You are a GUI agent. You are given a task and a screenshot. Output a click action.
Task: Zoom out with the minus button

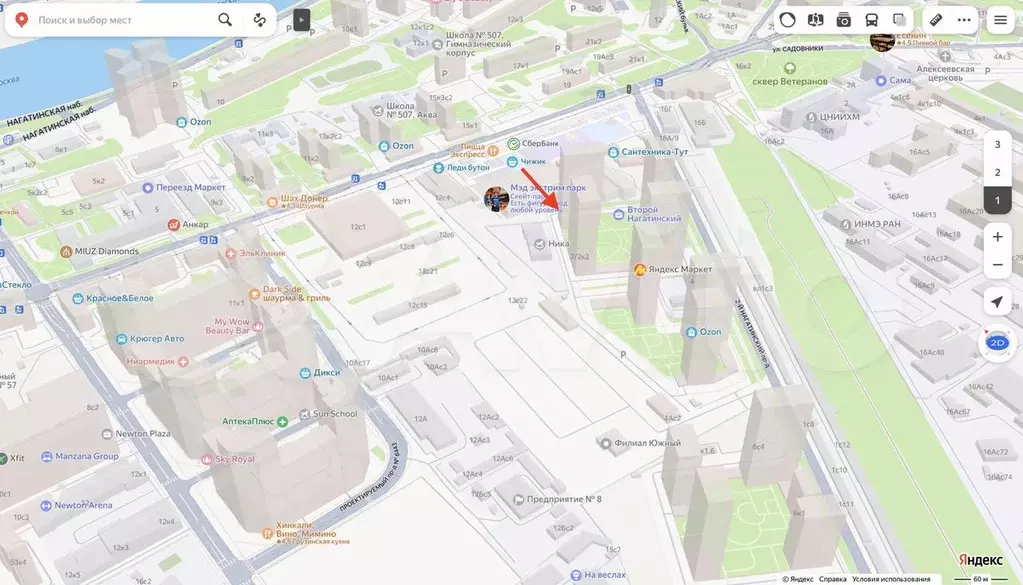pyautogui.click(x=998, y=265)
